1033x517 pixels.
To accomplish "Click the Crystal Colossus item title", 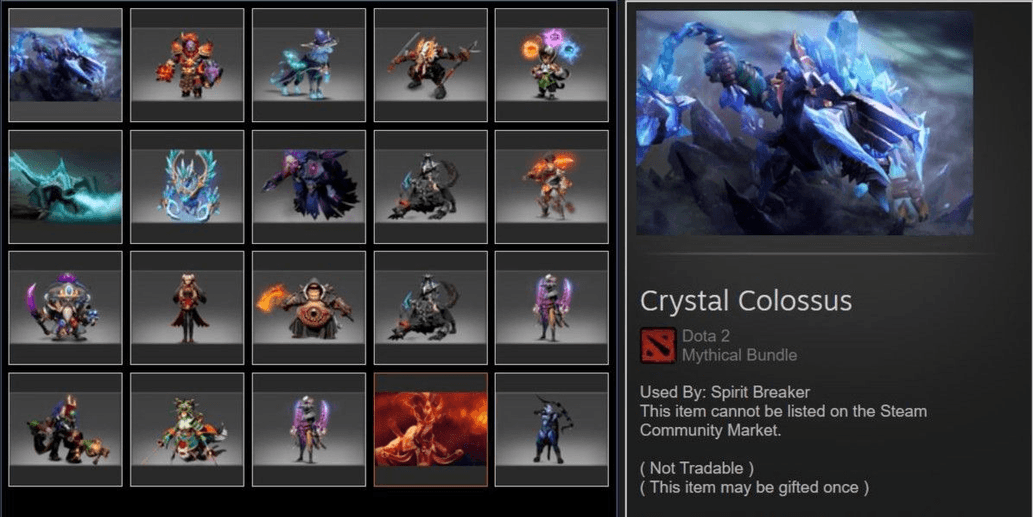I will [746, 301].
